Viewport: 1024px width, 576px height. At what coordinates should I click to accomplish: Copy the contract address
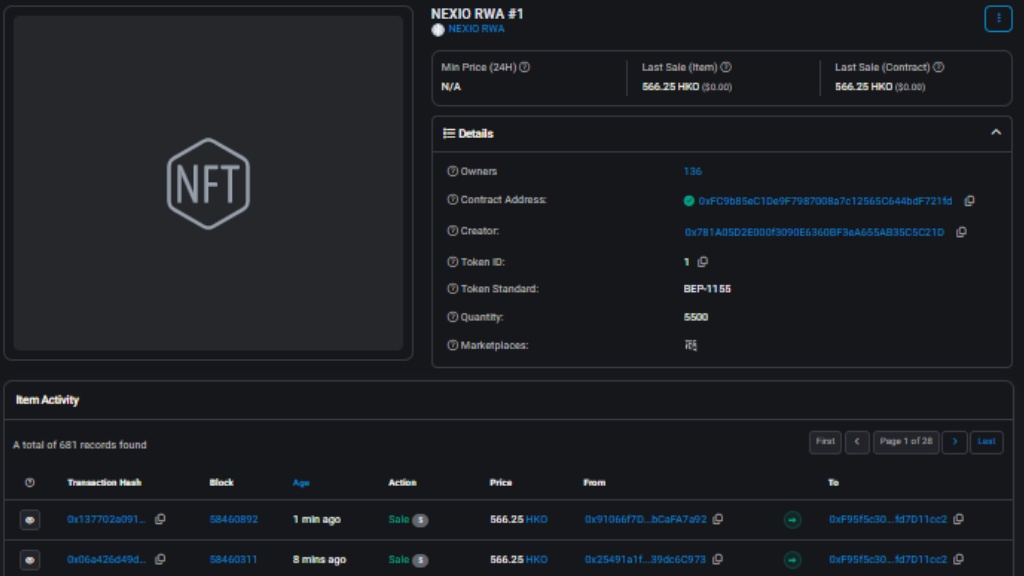tap(970, 200)
